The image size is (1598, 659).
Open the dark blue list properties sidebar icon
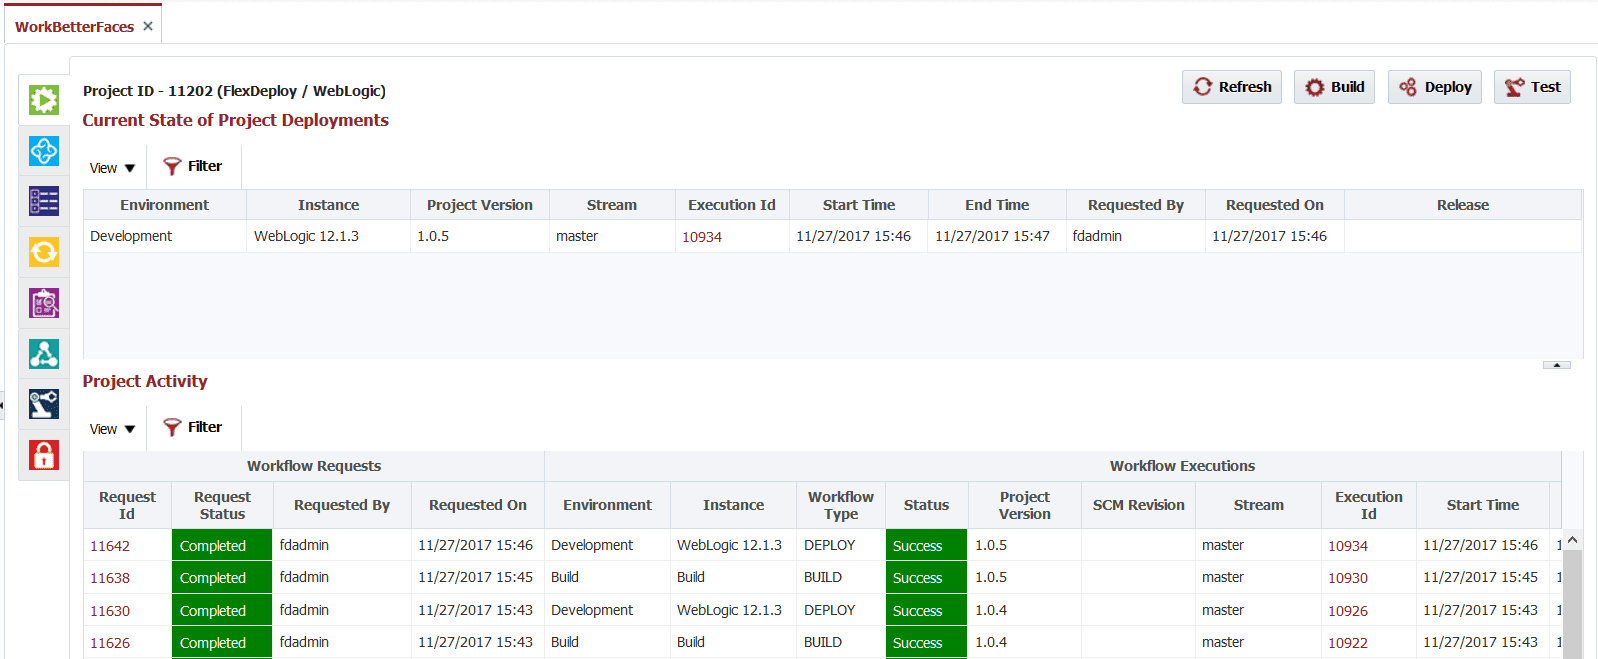44,201
